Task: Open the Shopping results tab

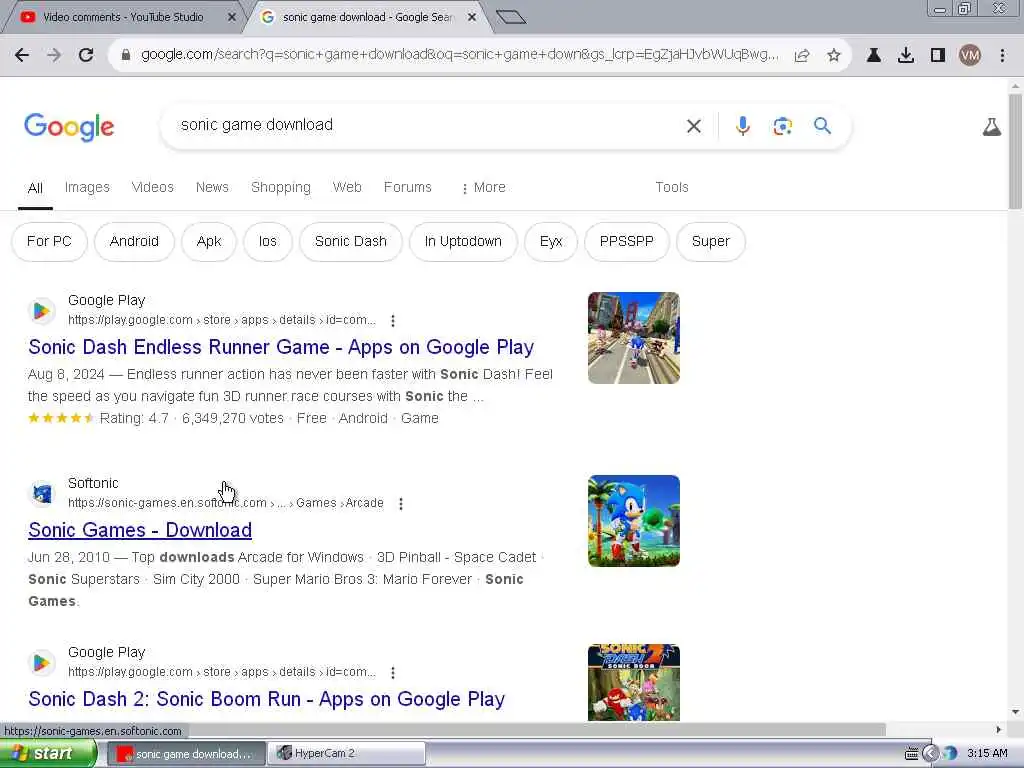Action: (x=281, y=187)
